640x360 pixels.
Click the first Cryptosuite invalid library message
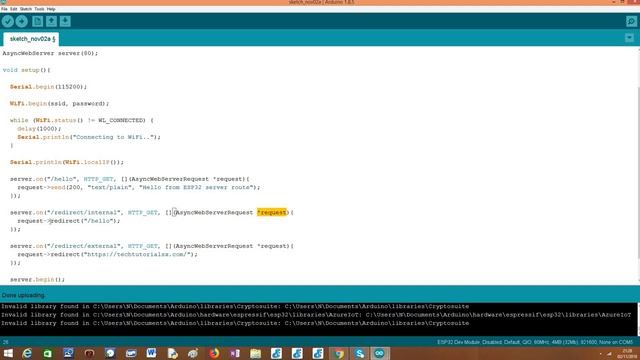[235, 306]
